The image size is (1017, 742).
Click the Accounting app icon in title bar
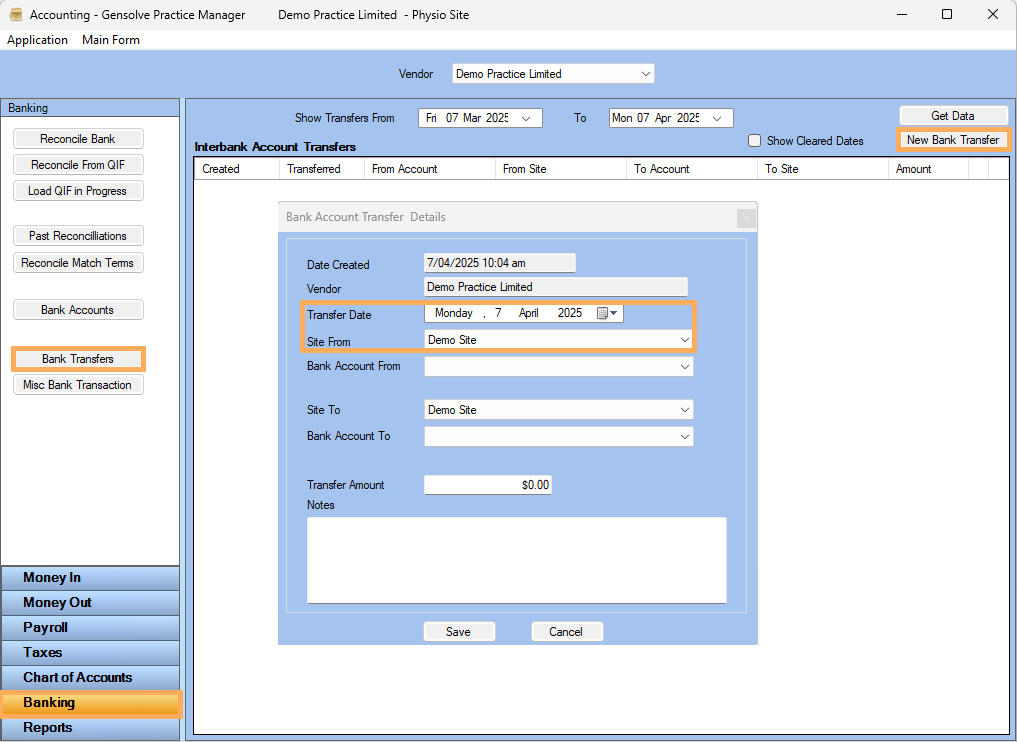click(16, 14)
